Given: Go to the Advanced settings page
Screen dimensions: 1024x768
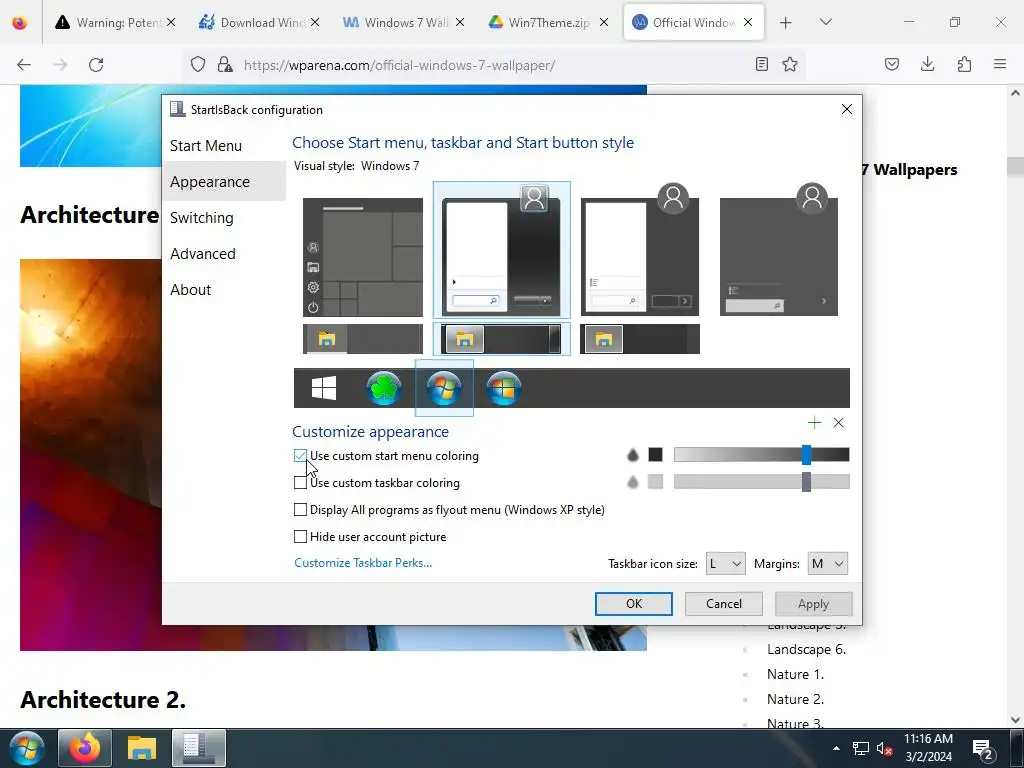Looking at the screenshot, I should 202,253.
